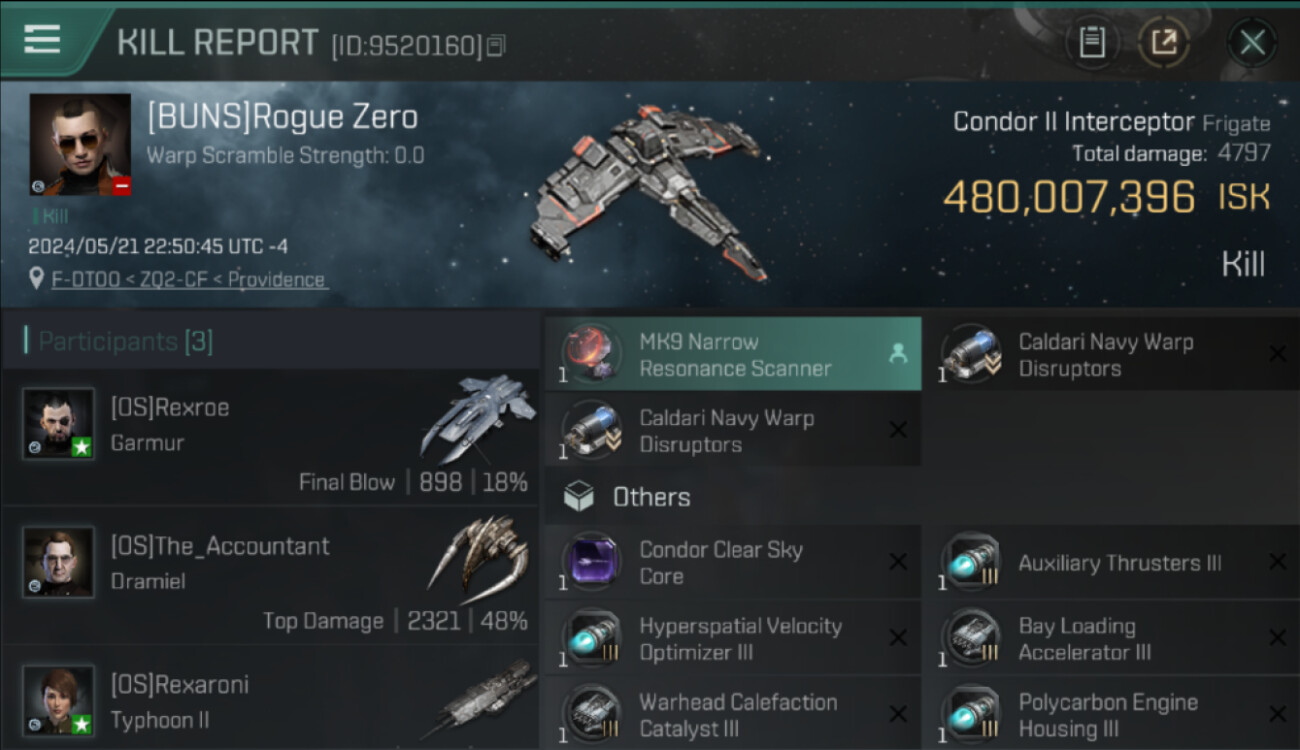Click Polycarbon Engine Housing III icon

pyautogui.click(x=971, y=713)
